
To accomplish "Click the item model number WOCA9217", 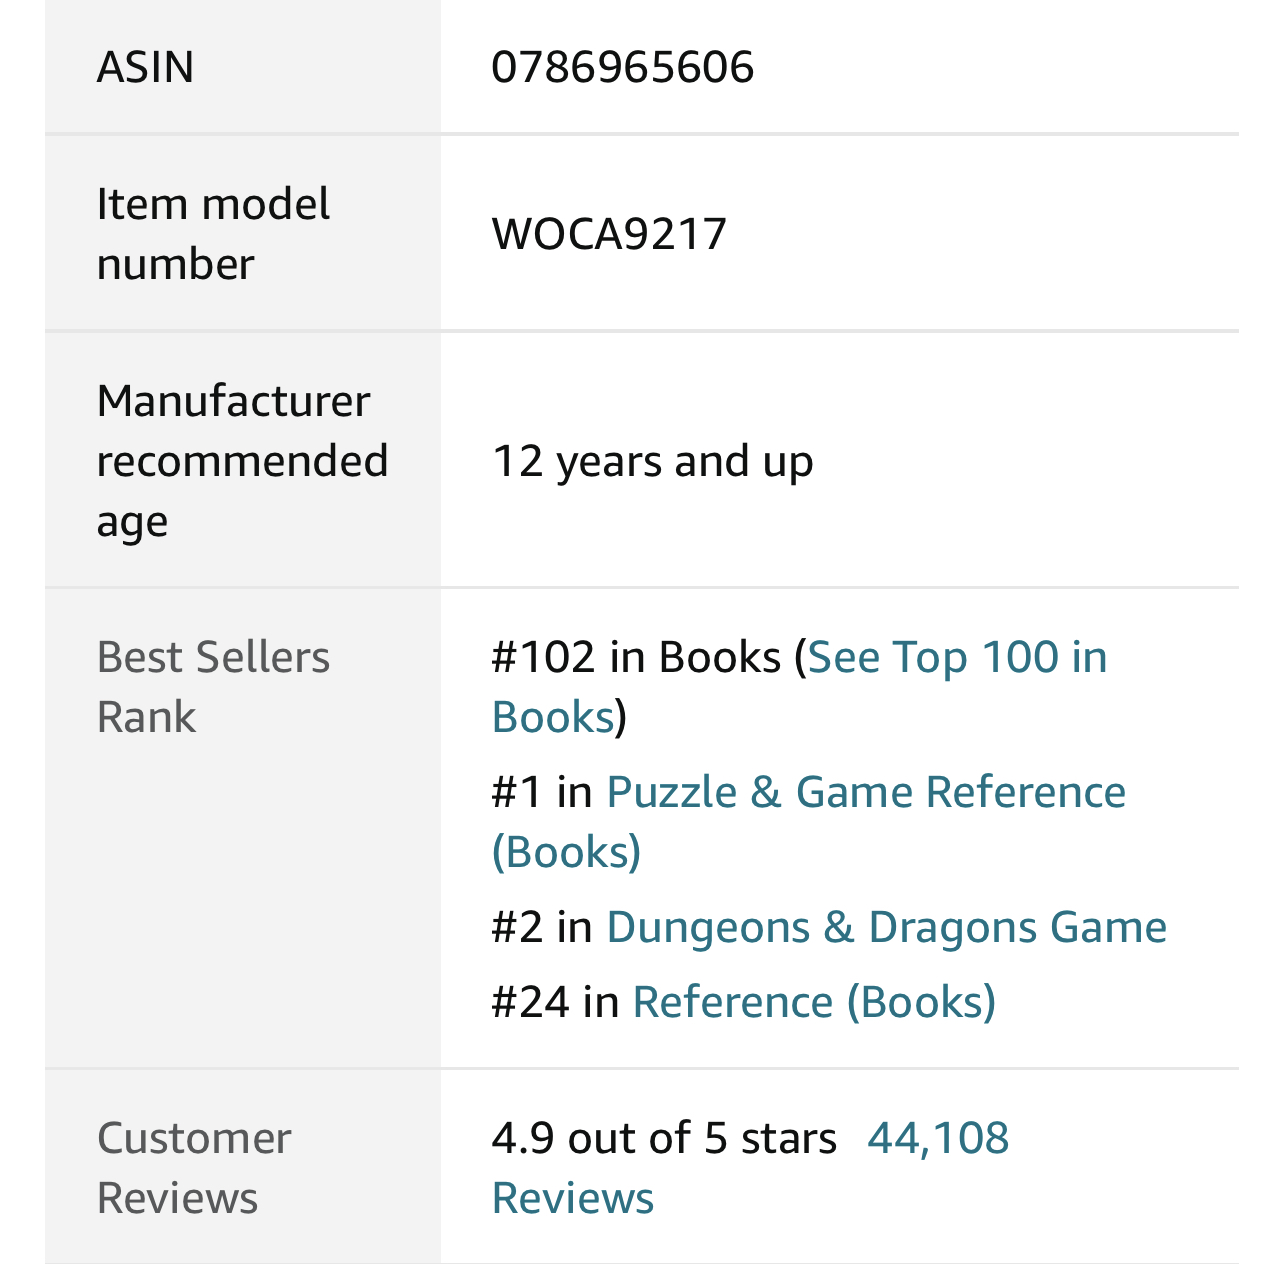I will pyautogui.click(x=609, y=234).
